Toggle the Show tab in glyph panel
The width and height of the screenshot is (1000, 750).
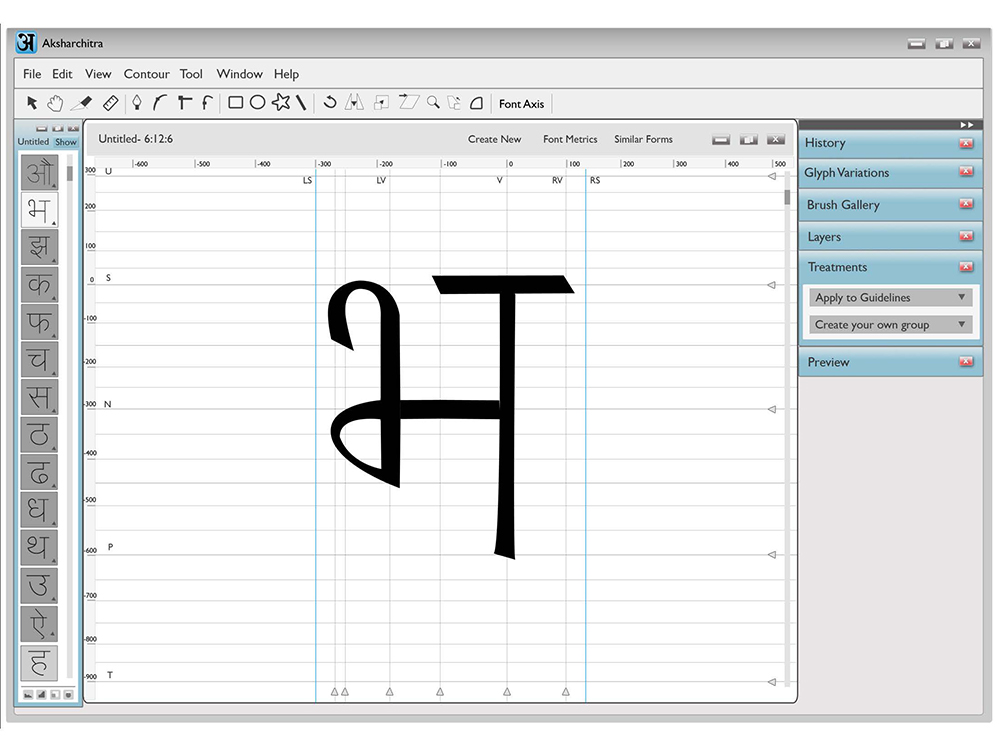(66, 142)
